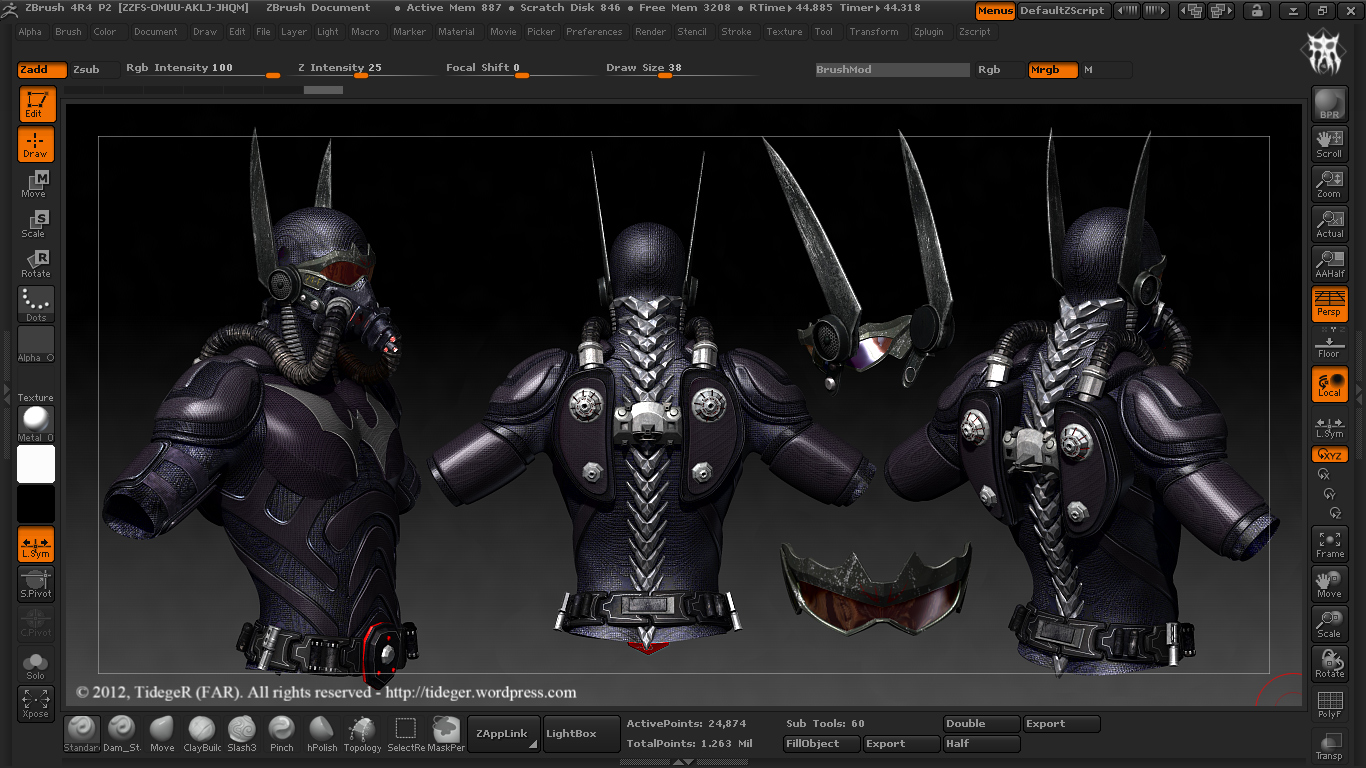Click the Frame mesh button
This screenshot has width=1366, height=768.
1330,544
